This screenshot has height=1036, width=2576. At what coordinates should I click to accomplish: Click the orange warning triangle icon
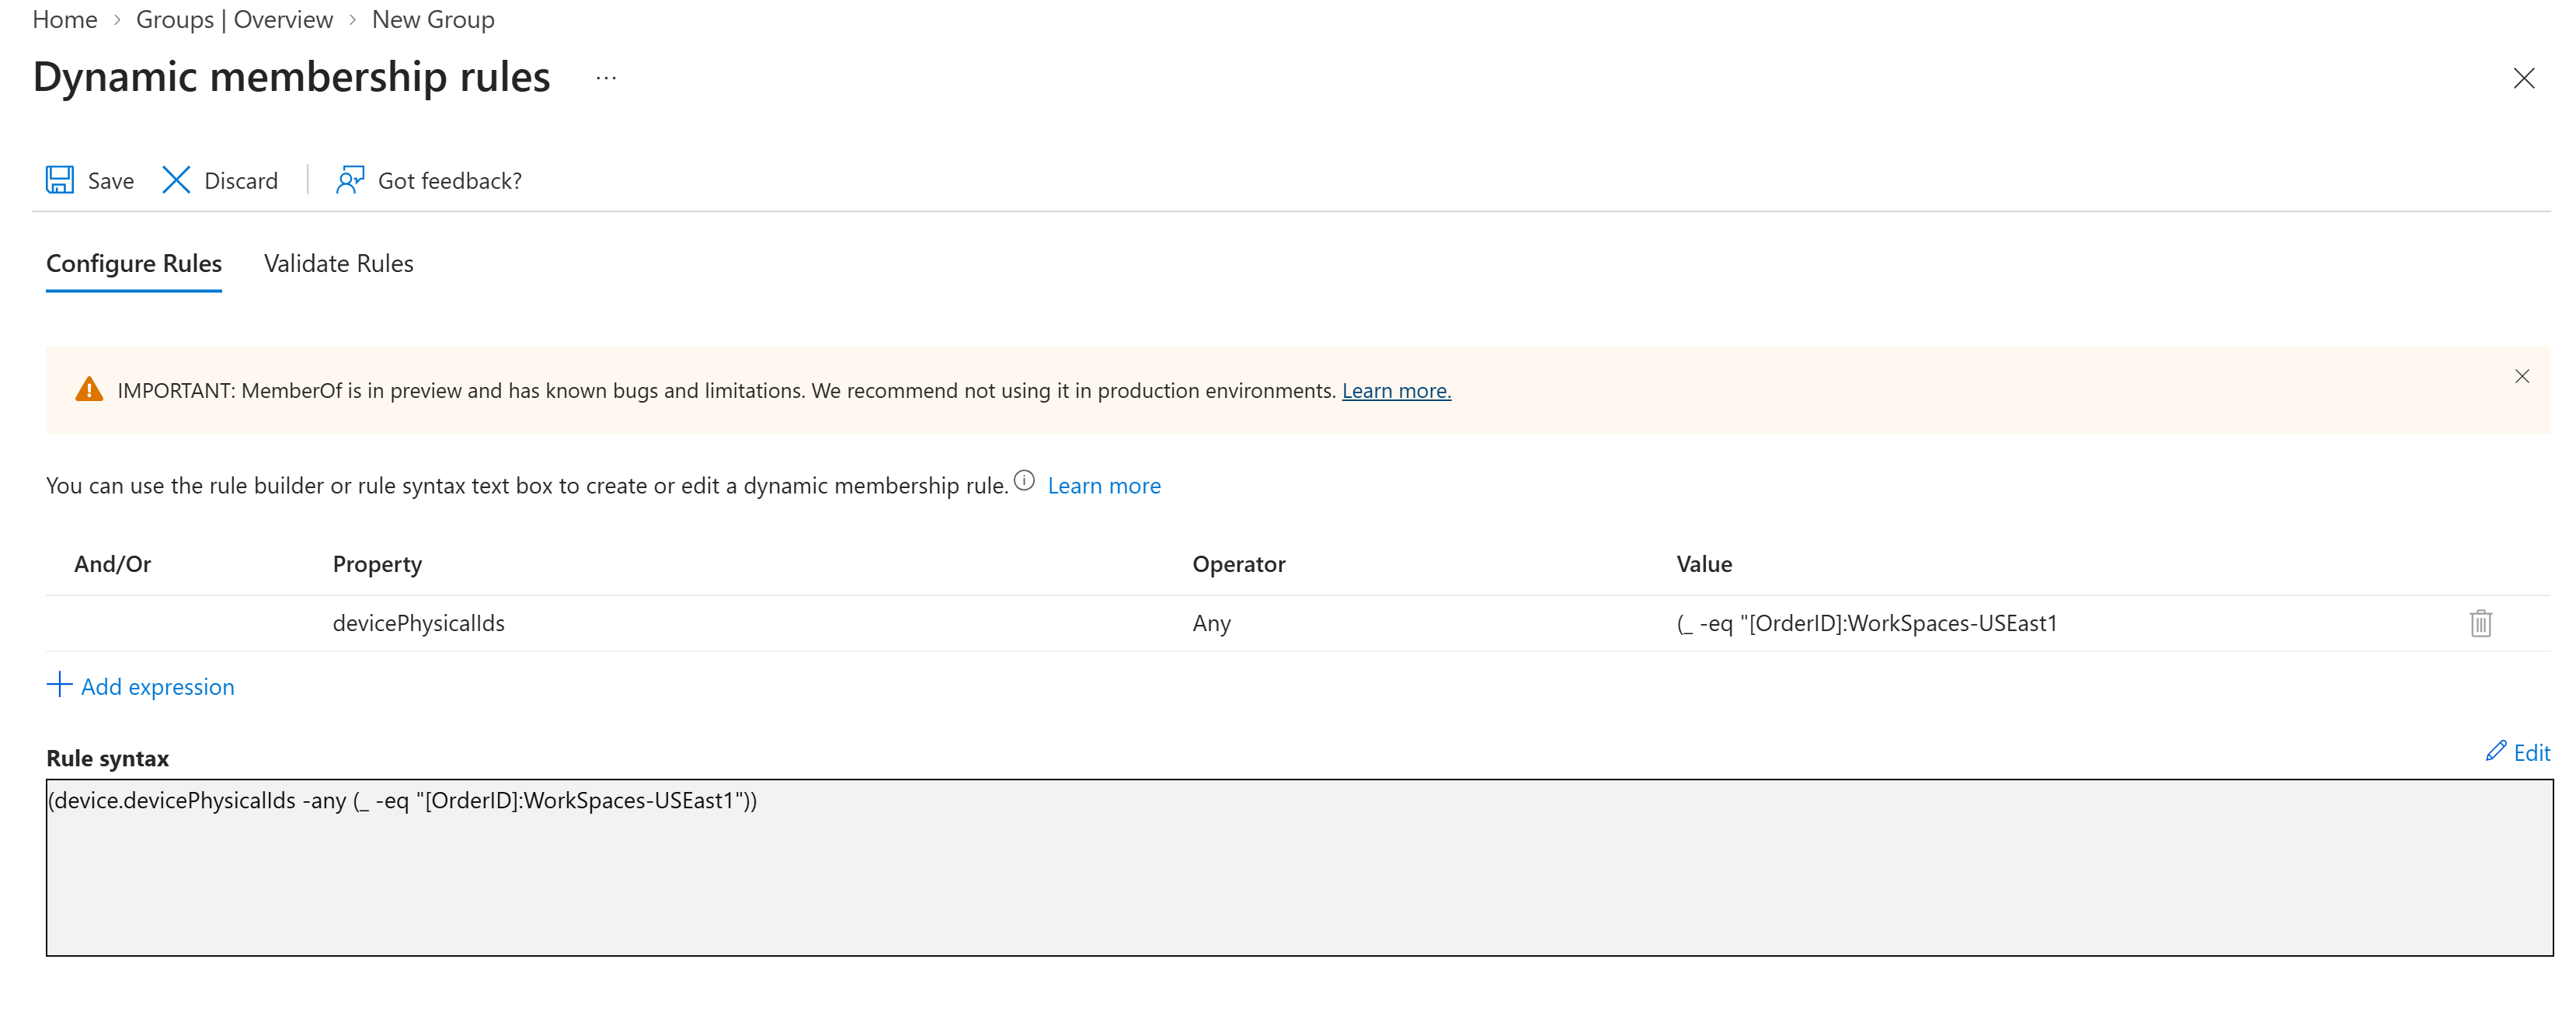[x=89, y=389]
